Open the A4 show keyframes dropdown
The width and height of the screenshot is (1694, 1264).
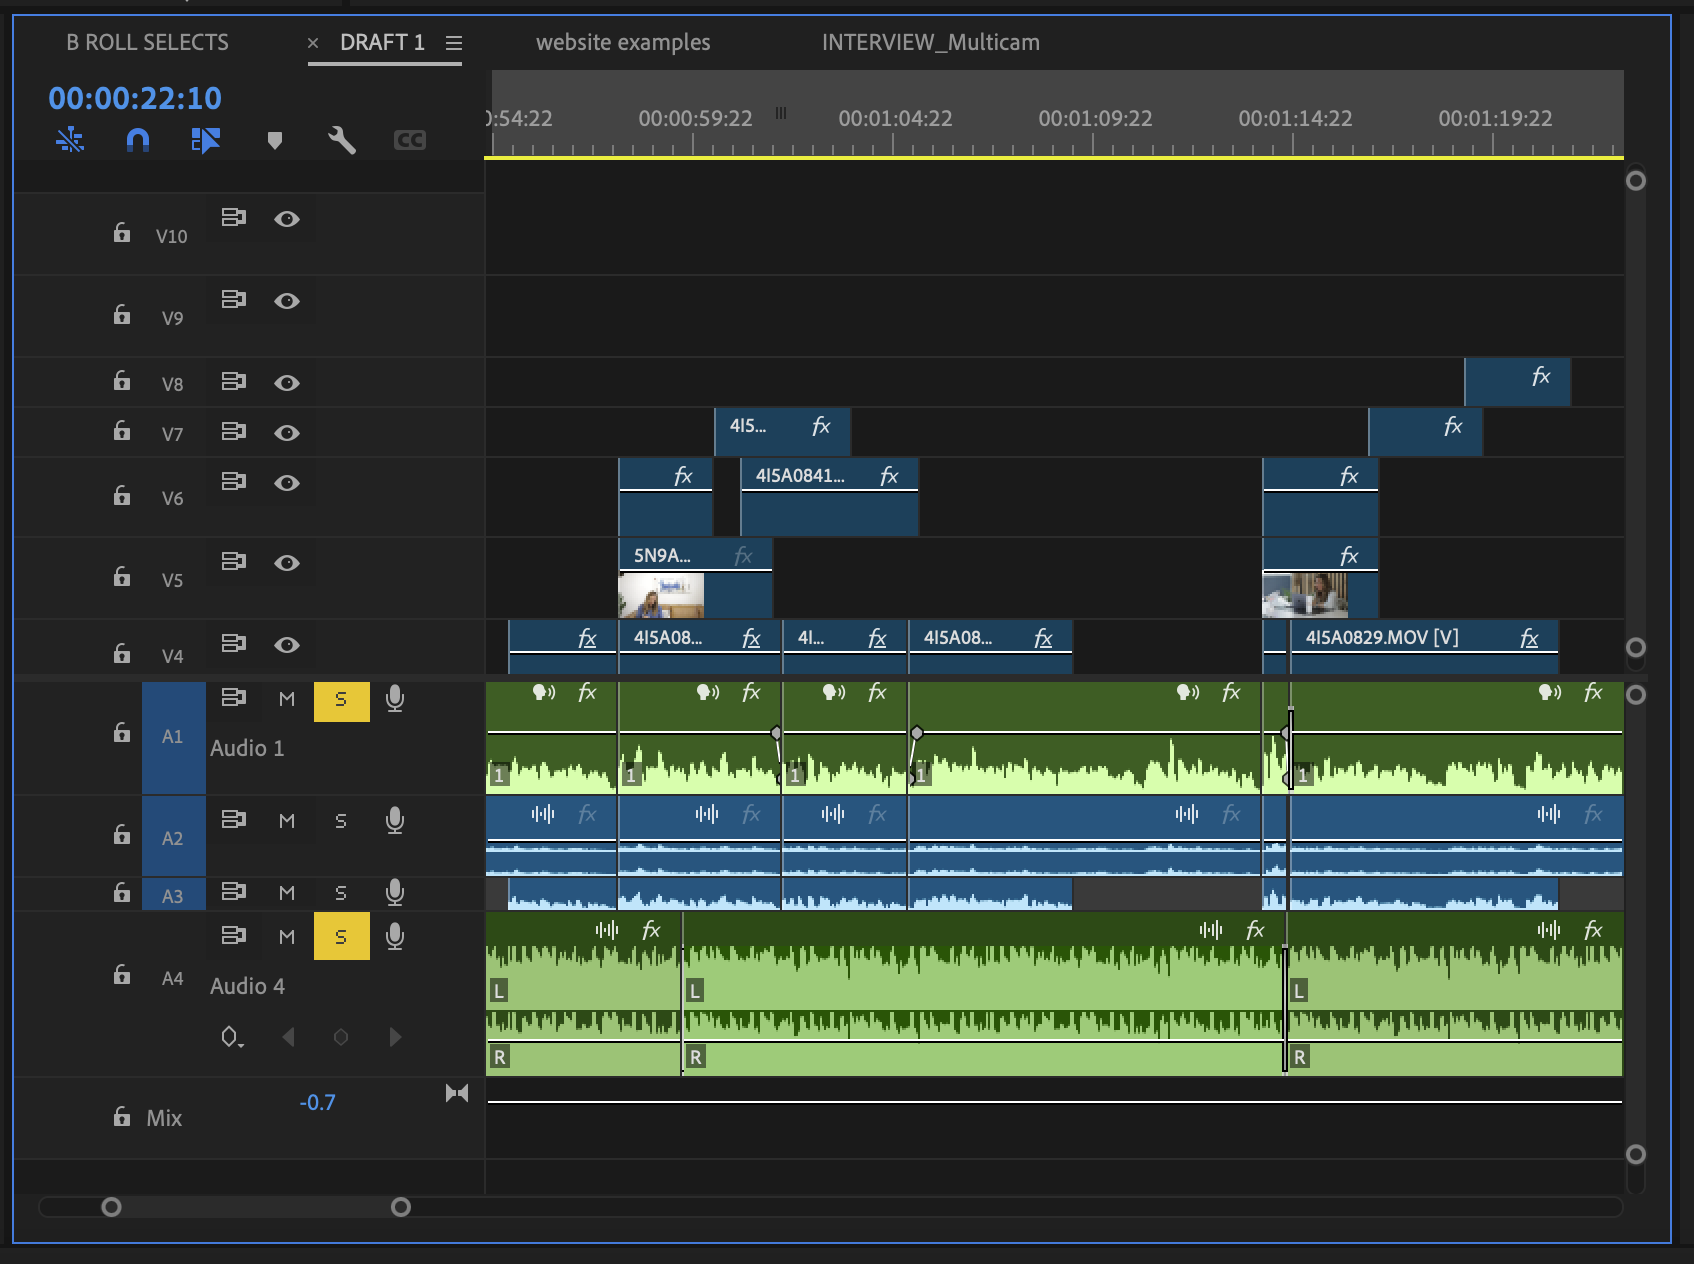click(x=231, y=1037)
